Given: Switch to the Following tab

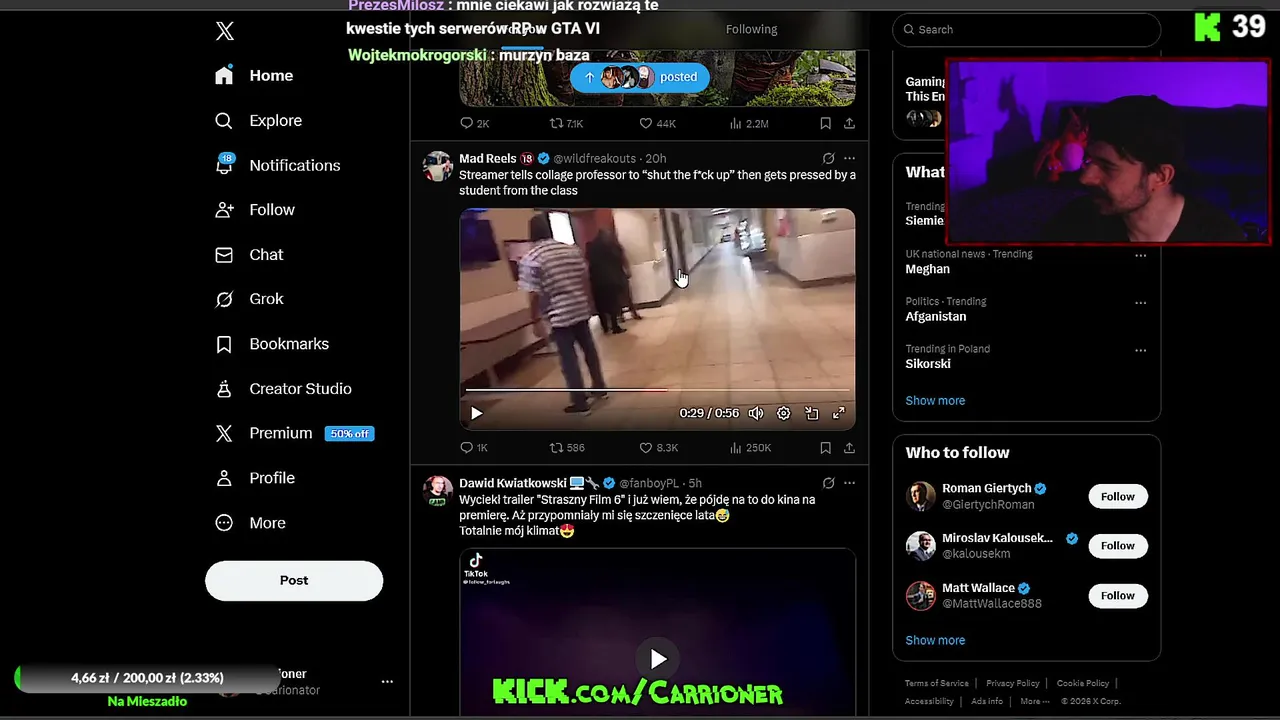Looking at the screenshot, I should pyautogui.click(x=751, y=29).
